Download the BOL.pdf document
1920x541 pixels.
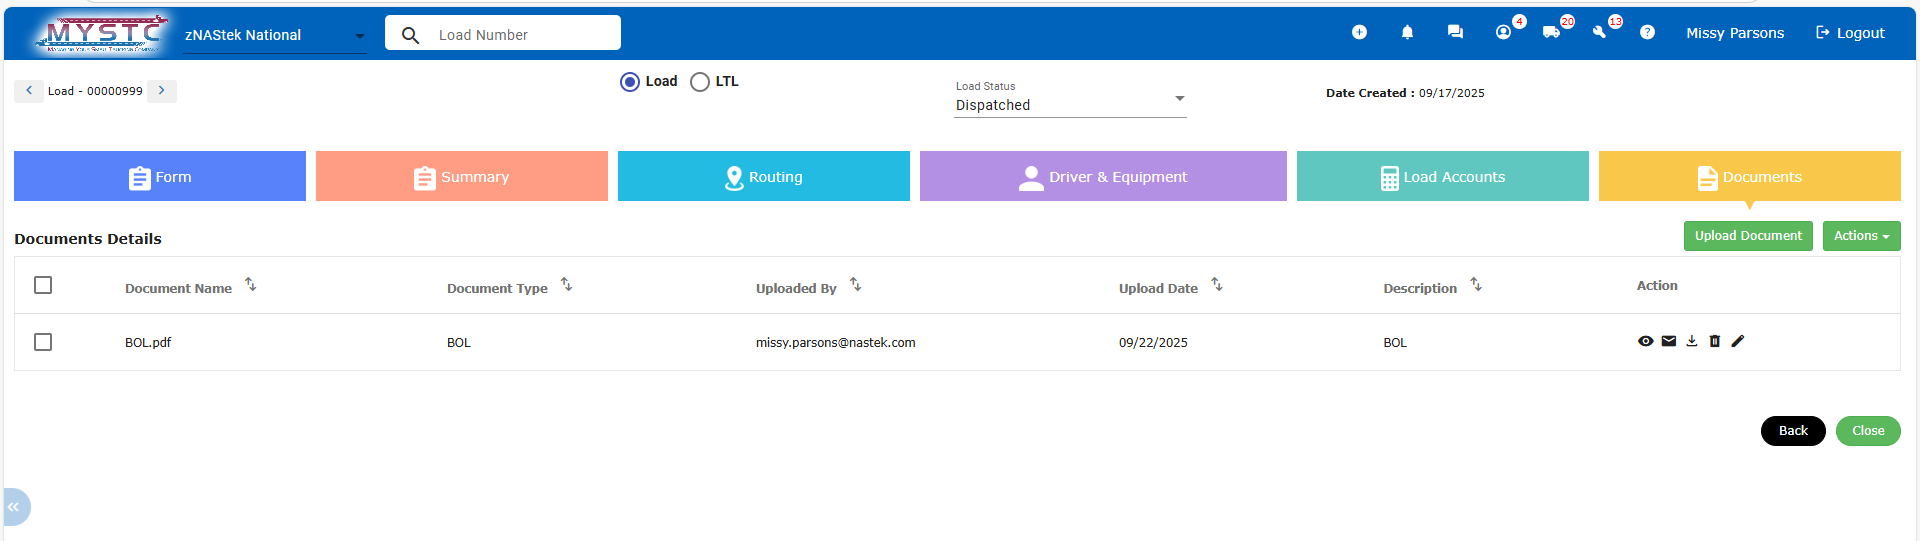(x=1691, y=341)
